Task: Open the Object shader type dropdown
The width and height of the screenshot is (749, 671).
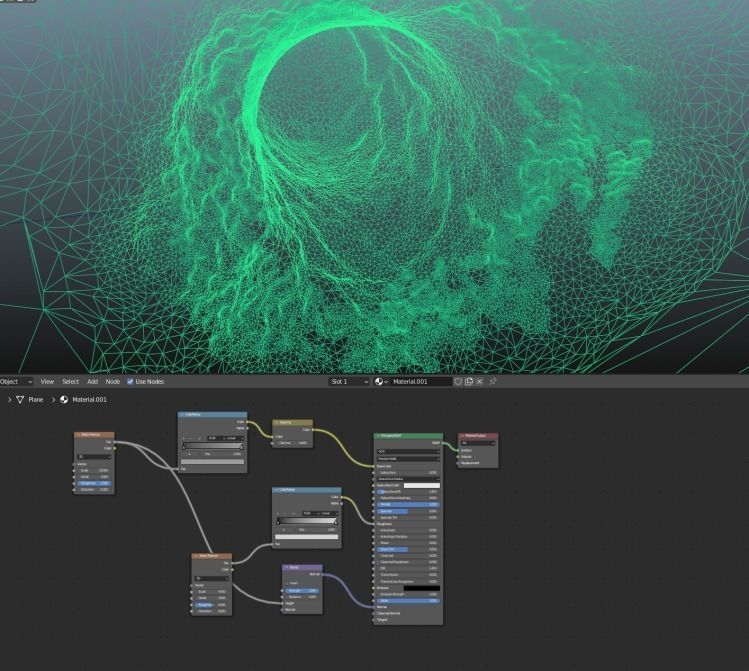Action: pos(16,382)
